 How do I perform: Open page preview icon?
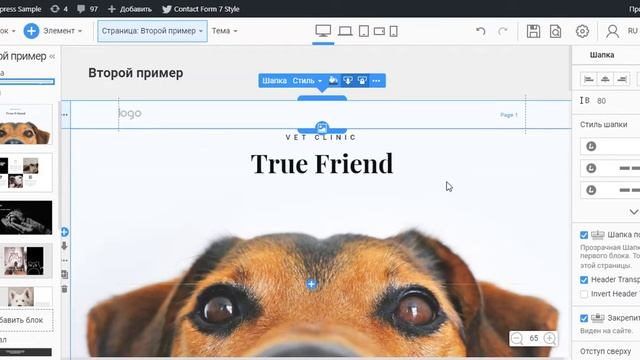tap(555, 31)
